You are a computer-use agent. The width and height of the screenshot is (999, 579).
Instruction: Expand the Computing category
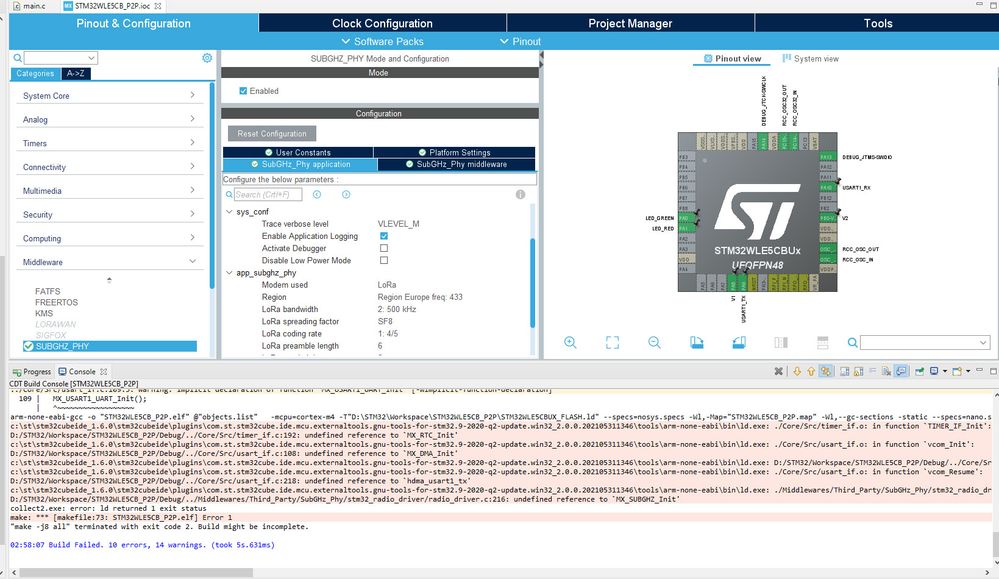[108, 238]
